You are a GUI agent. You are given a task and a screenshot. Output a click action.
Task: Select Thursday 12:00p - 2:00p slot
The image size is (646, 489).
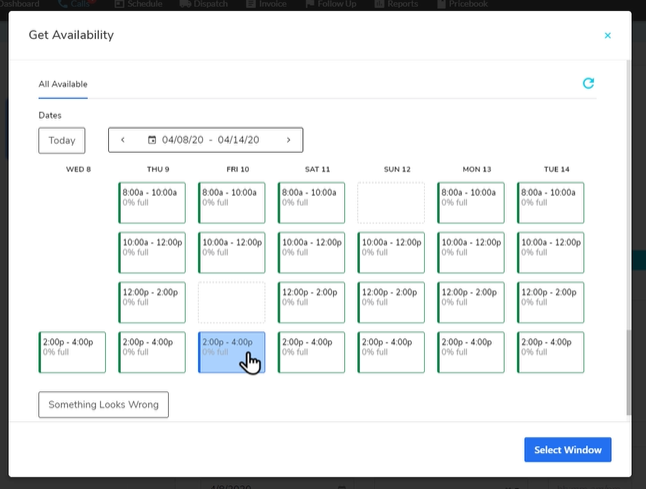point(152,302)
